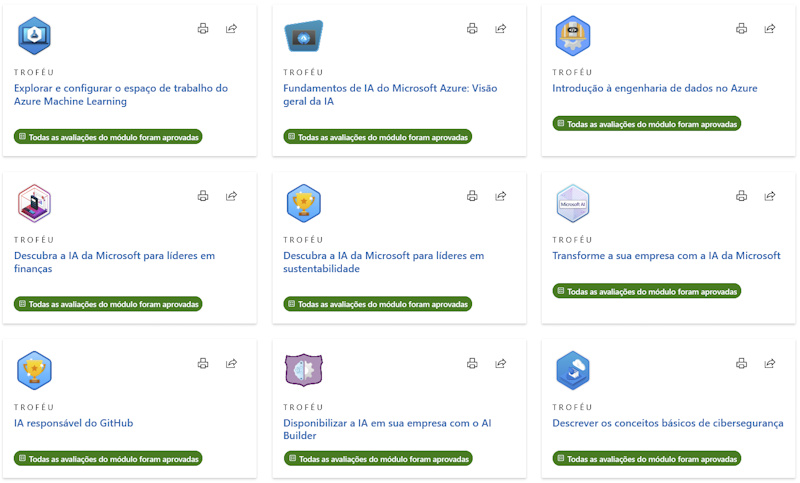The height and width of the screenshot is (483, 800).
Task: Print the líderes em finanças trophy
Action: tap(203, 196)
